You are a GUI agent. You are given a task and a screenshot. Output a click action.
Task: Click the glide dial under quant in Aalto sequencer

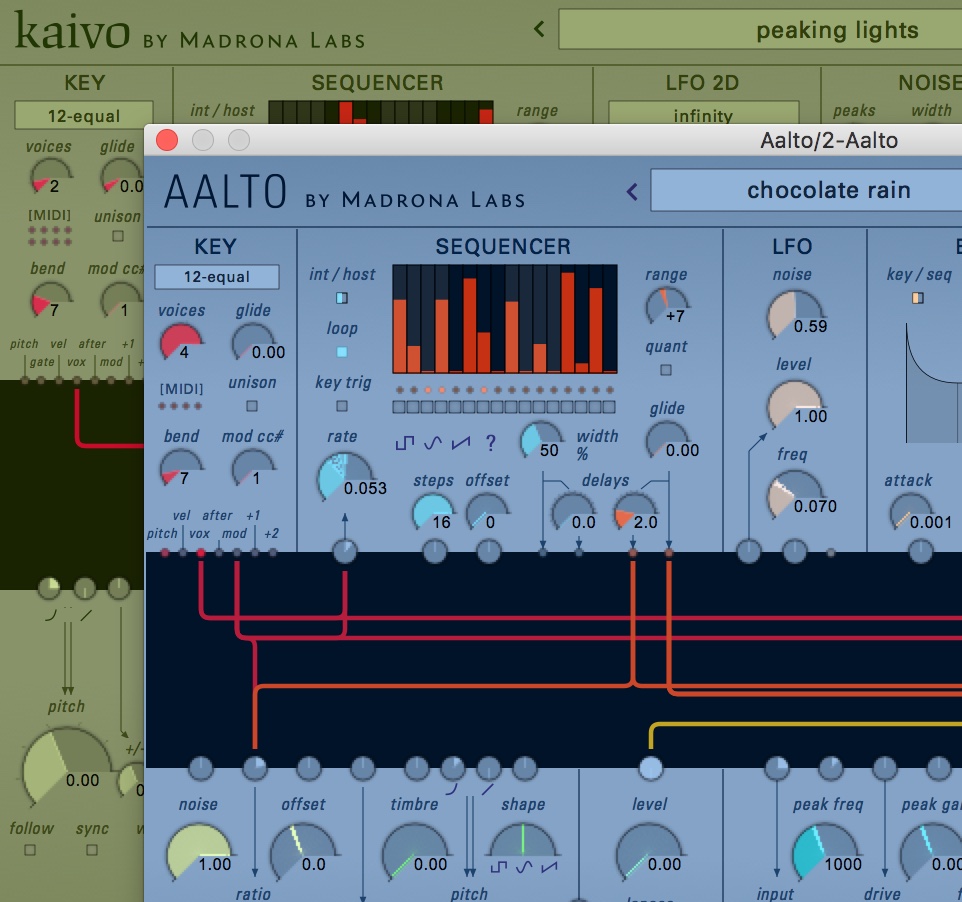[668, 440]
